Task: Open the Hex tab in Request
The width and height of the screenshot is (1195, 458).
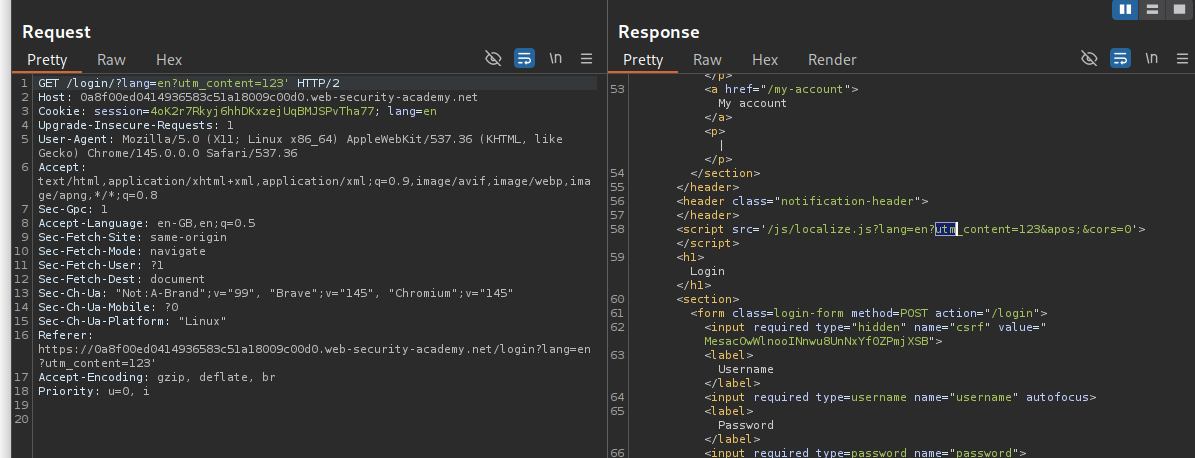Action: [169, 60]
